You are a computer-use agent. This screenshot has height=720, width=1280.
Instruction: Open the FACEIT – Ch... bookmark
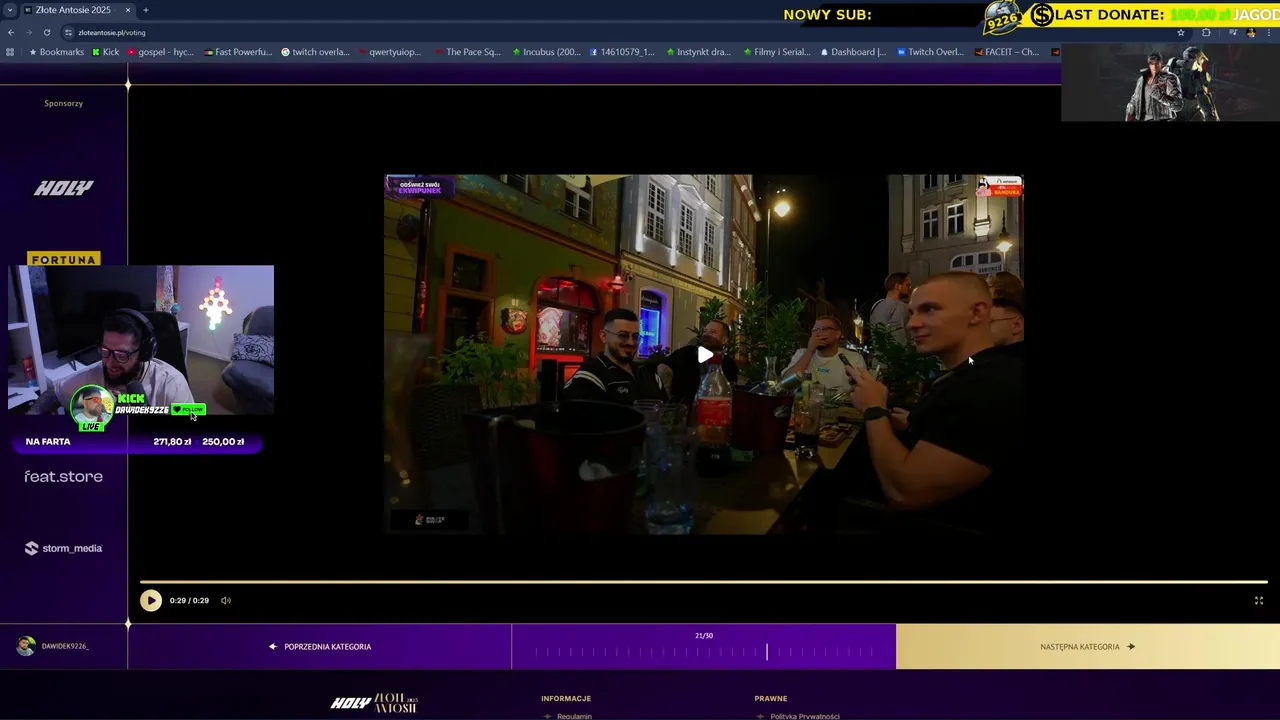click(1008, 52)
